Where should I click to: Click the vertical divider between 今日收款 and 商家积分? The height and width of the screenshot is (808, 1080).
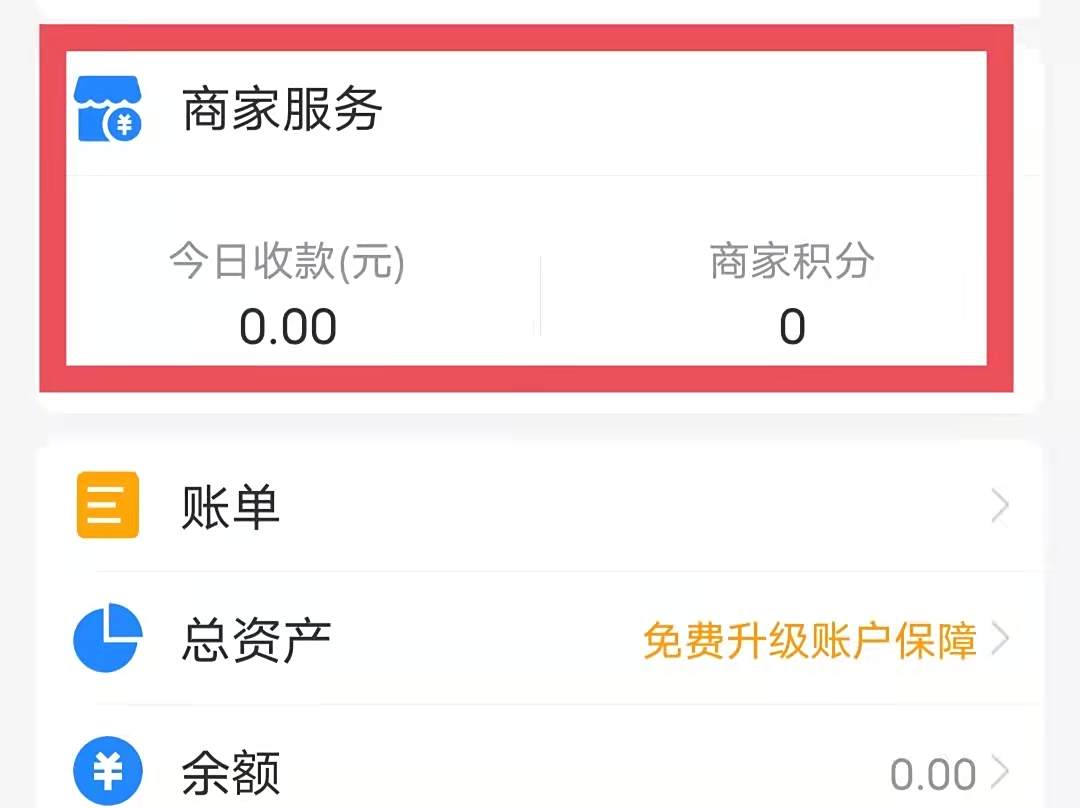click(x=541, y=296)
